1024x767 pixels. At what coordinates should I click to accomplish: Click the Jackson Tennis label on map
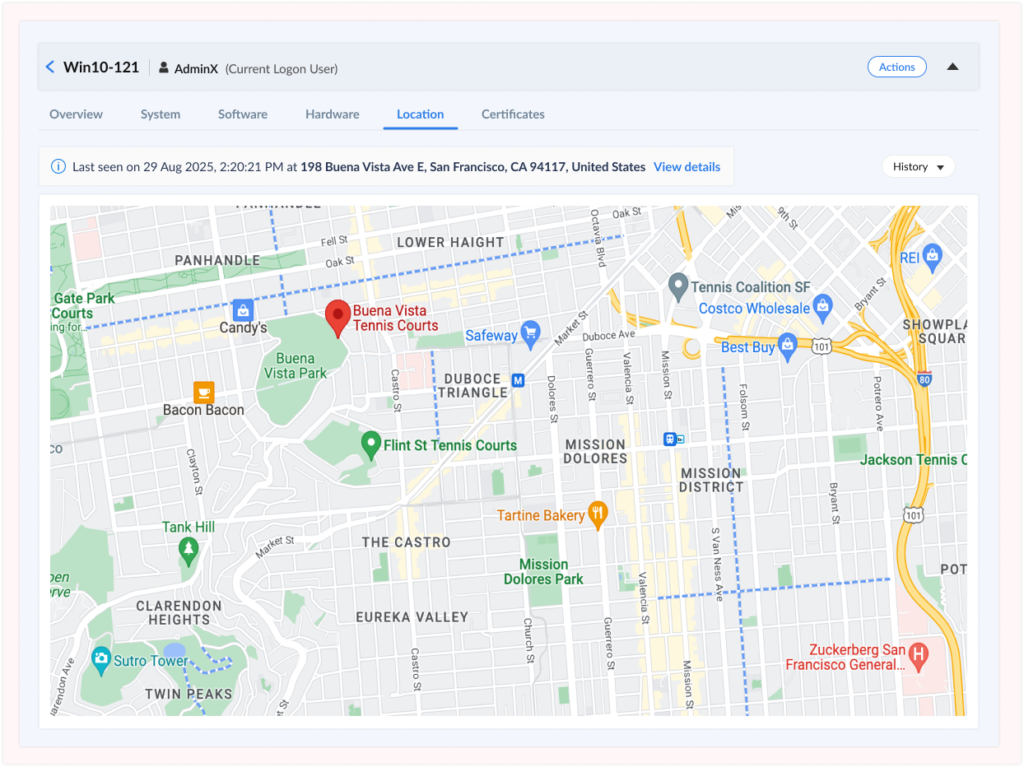[913, 460]
